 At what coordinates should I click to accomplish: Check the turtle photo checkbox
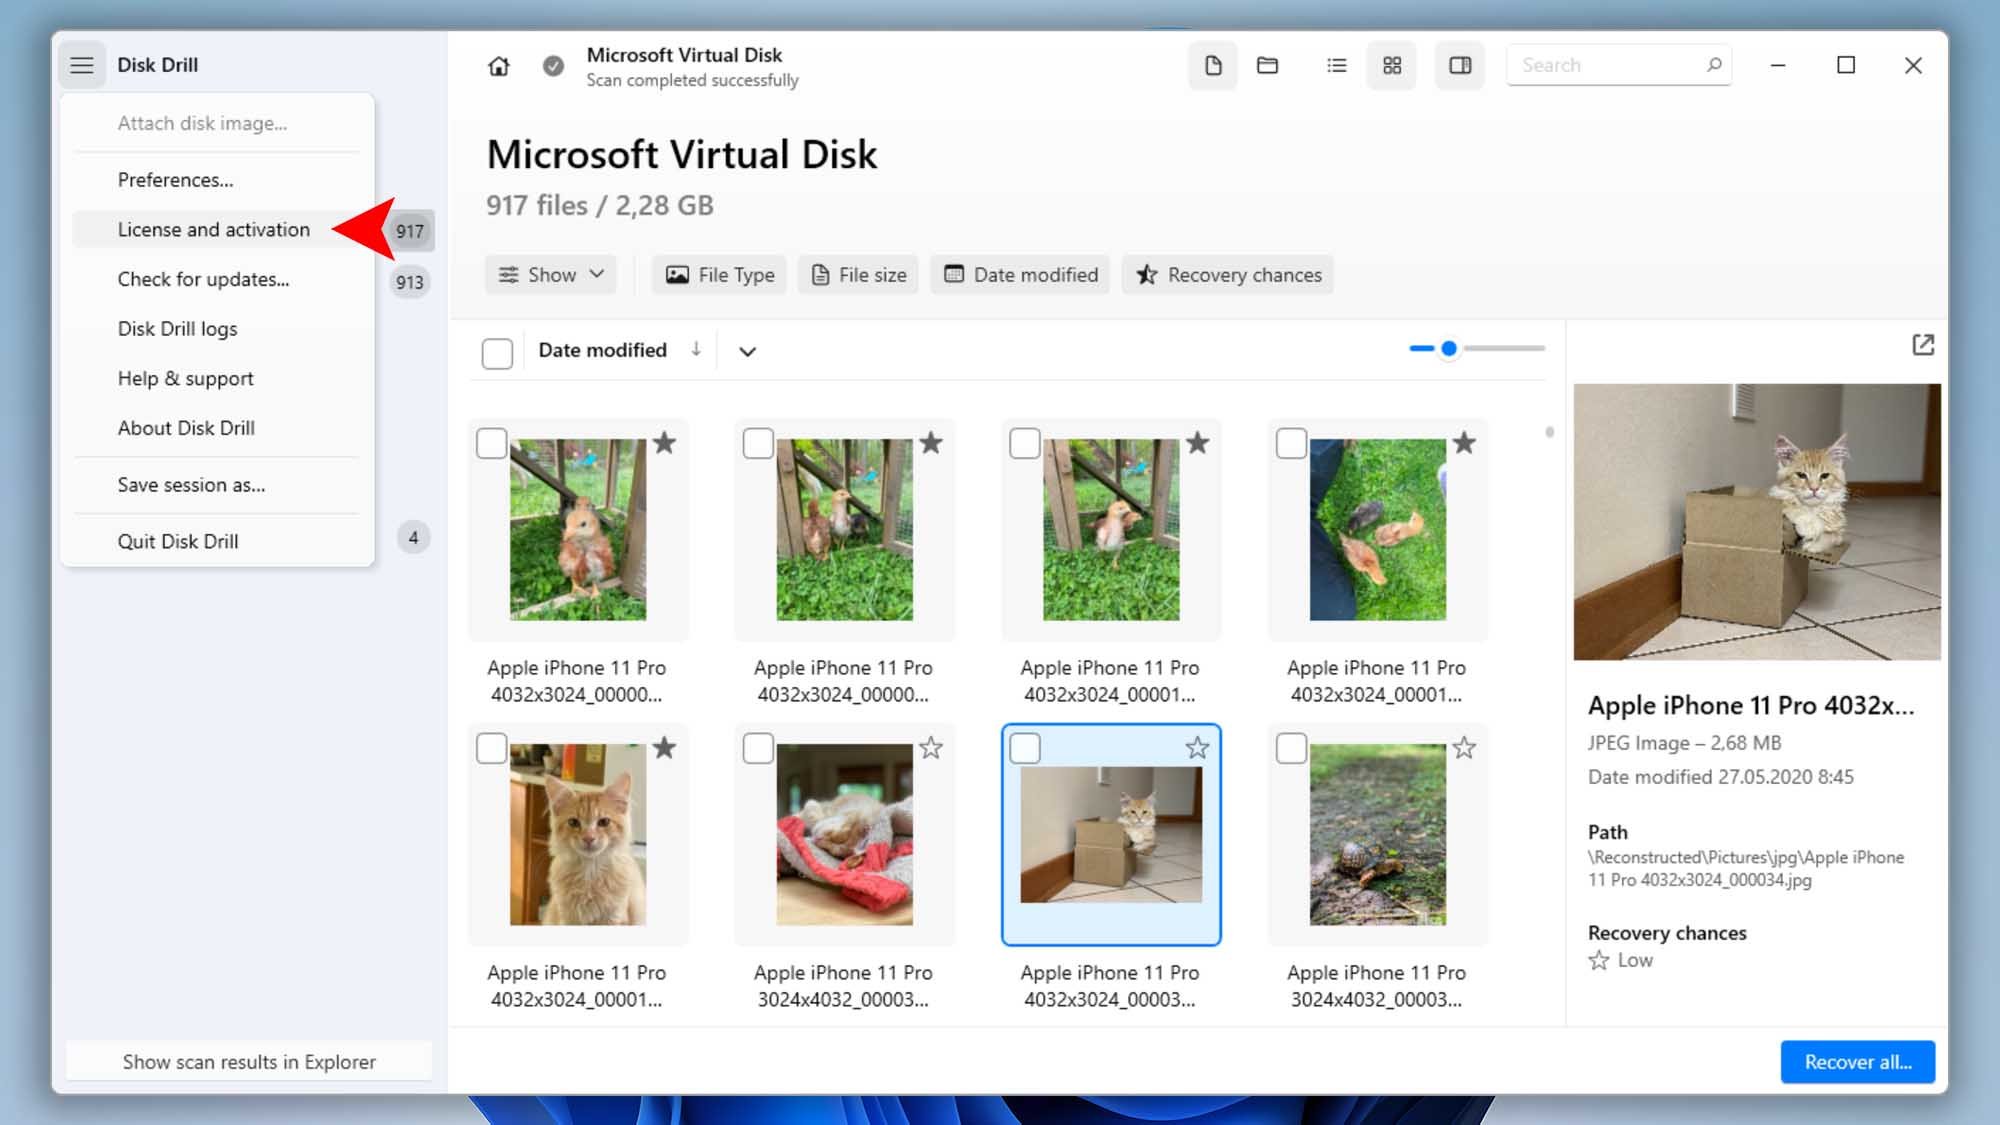[1292, 748]
